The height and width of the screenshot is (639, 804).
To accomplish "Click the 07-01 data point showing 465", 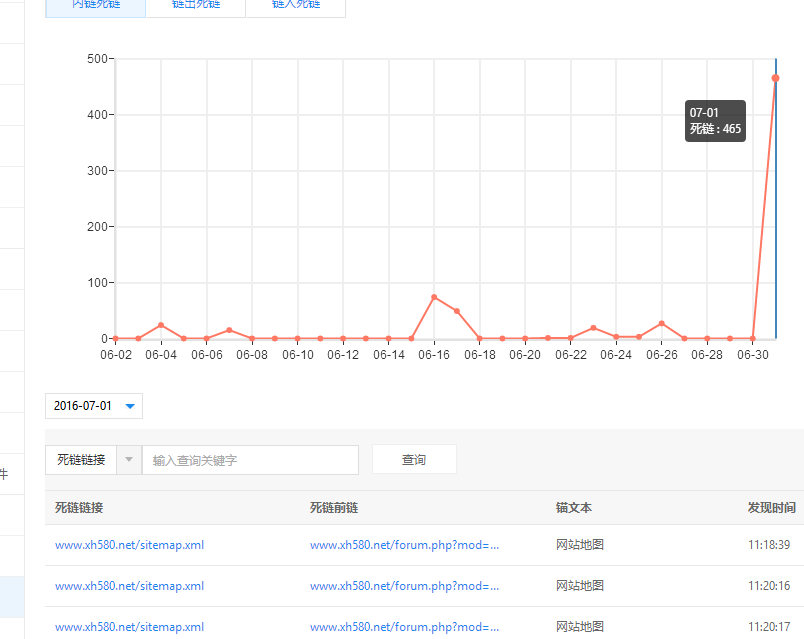I will pyautogui.click(x=775, y=78).
